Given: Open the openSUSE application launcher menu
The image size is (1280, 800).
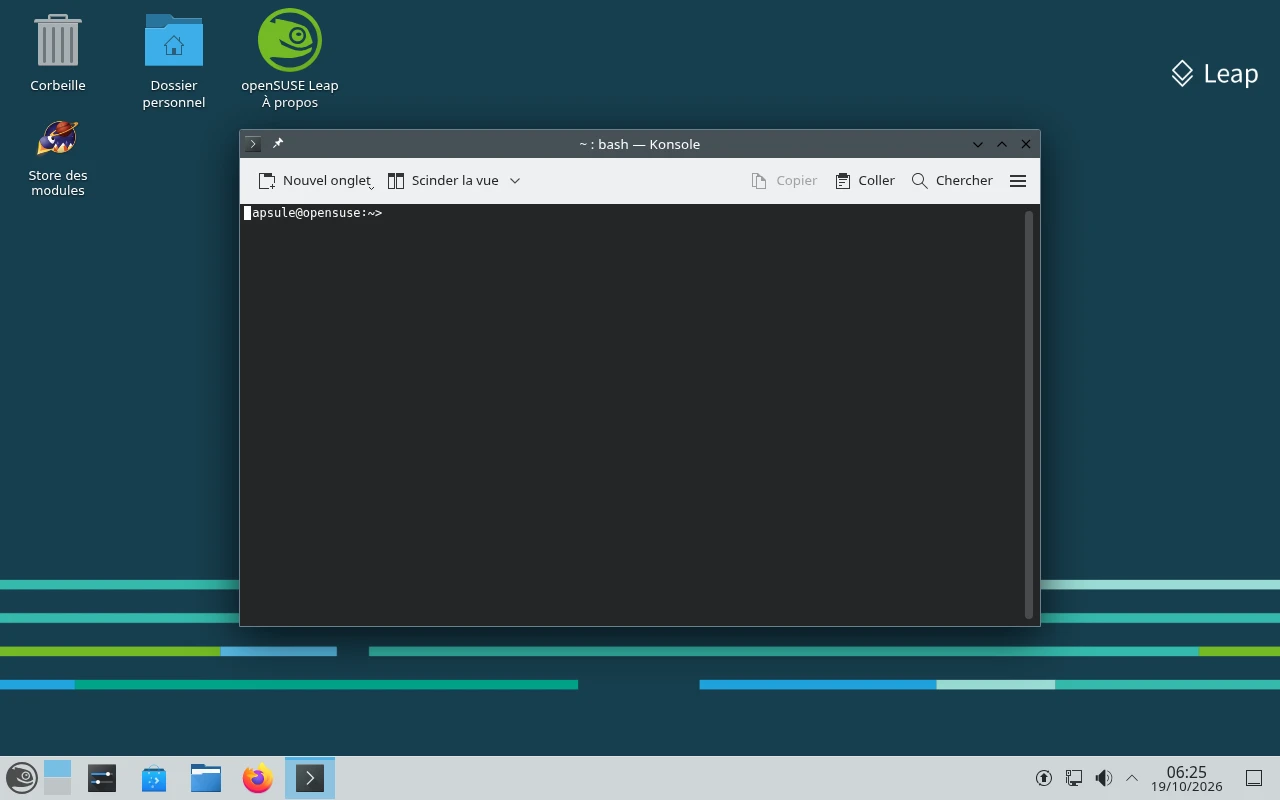Looking at the screenshot, I should (x=21, y=778).
